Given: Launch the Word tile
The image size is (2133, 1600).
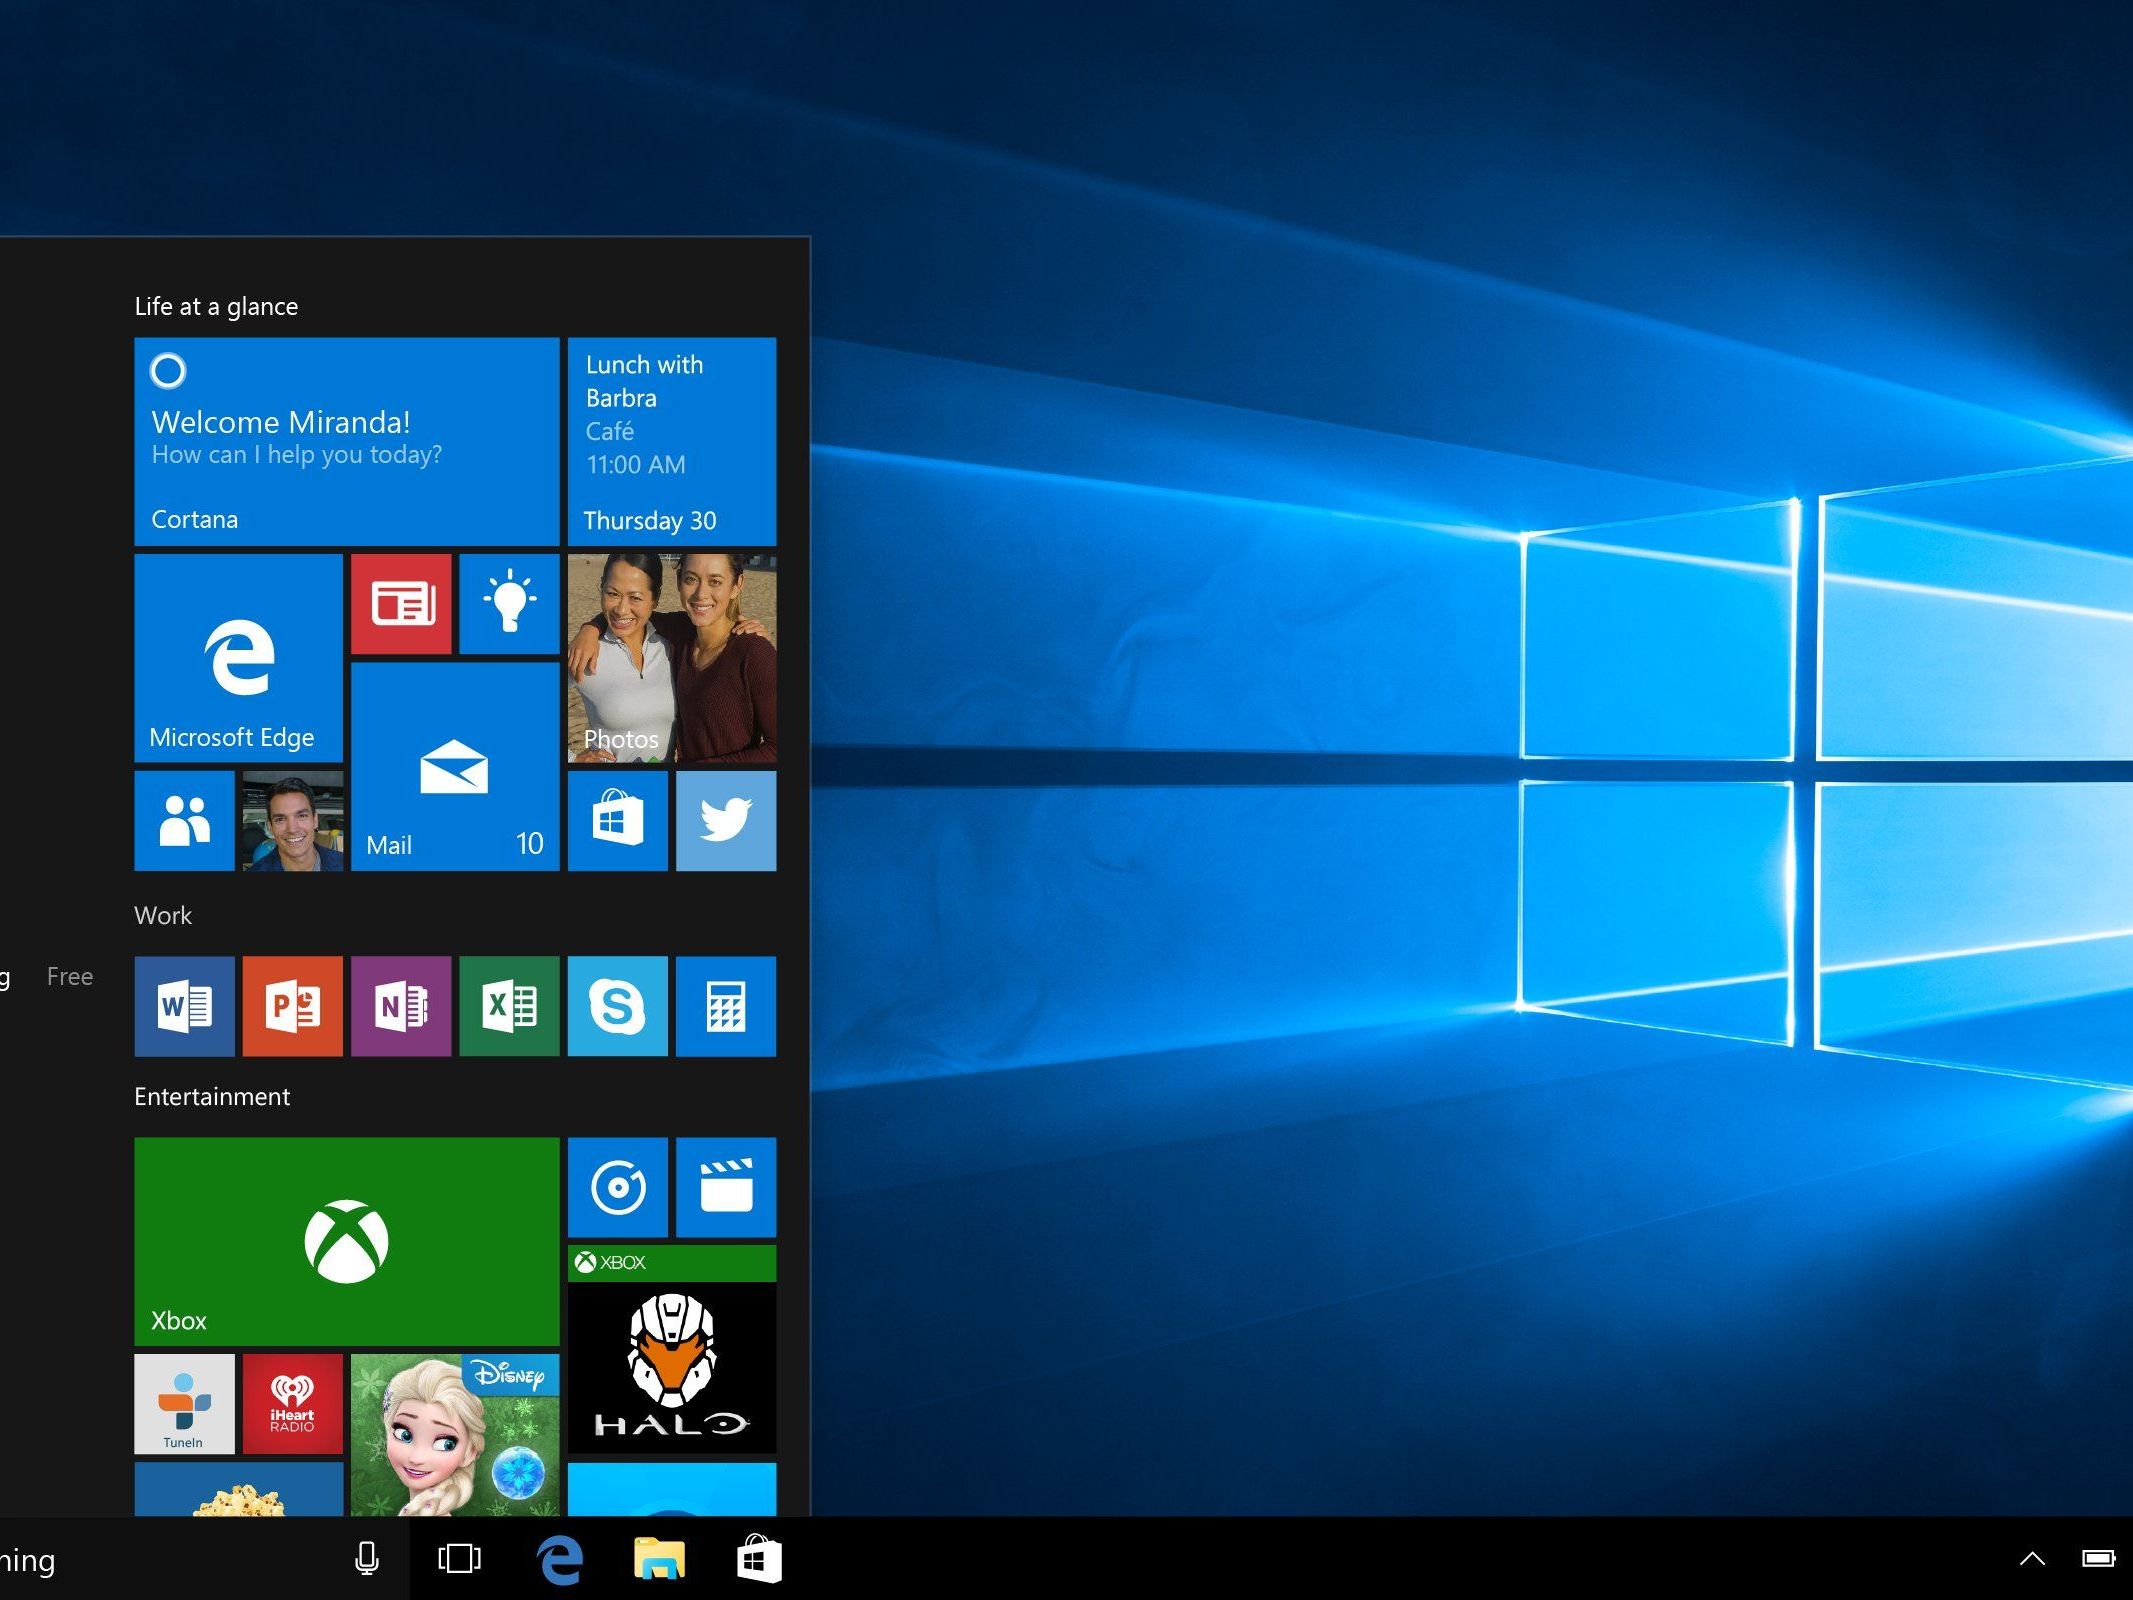Looking at the screenshot, I should pyautogui.click(x=184, y=1006).
